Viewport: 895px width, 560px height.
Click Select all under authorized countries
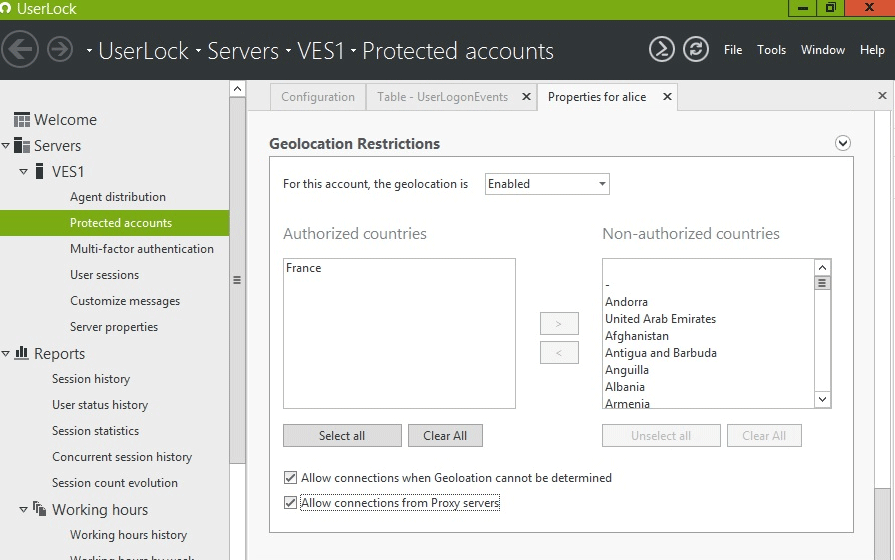tap(342, 436)
